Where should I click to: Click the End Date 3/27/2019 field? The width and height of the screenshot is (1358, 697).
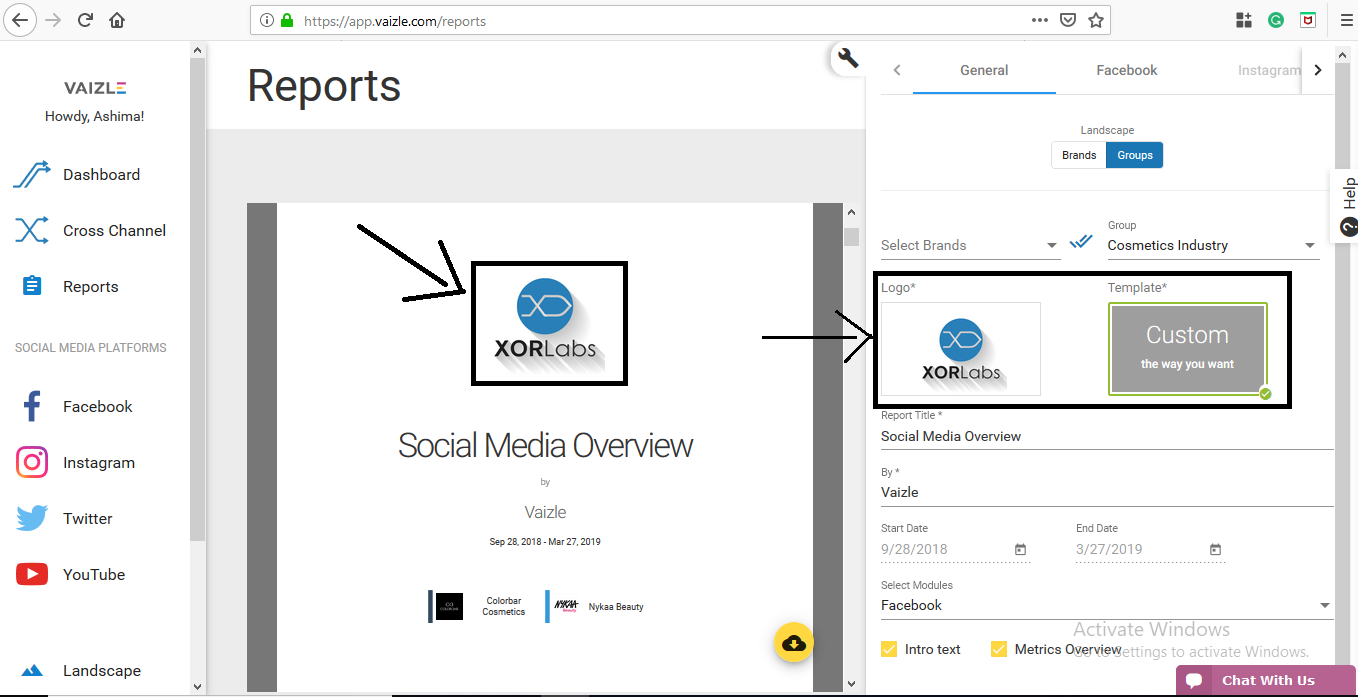1150,549
